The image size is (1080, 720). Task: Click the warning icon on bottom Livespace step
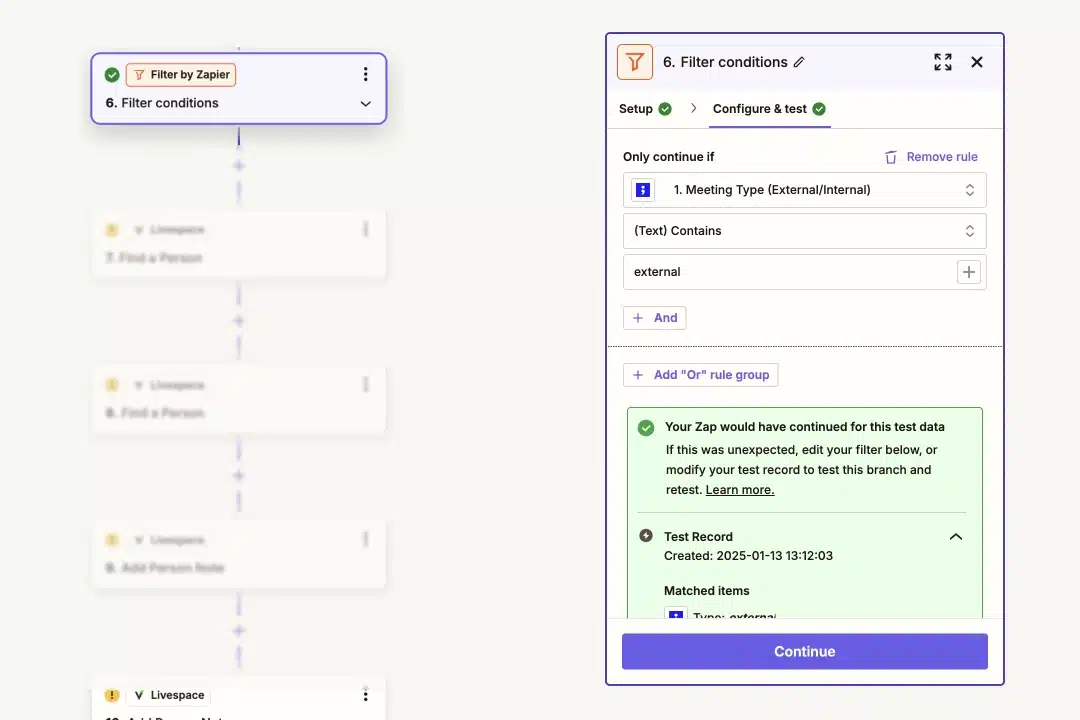[112, 695]
